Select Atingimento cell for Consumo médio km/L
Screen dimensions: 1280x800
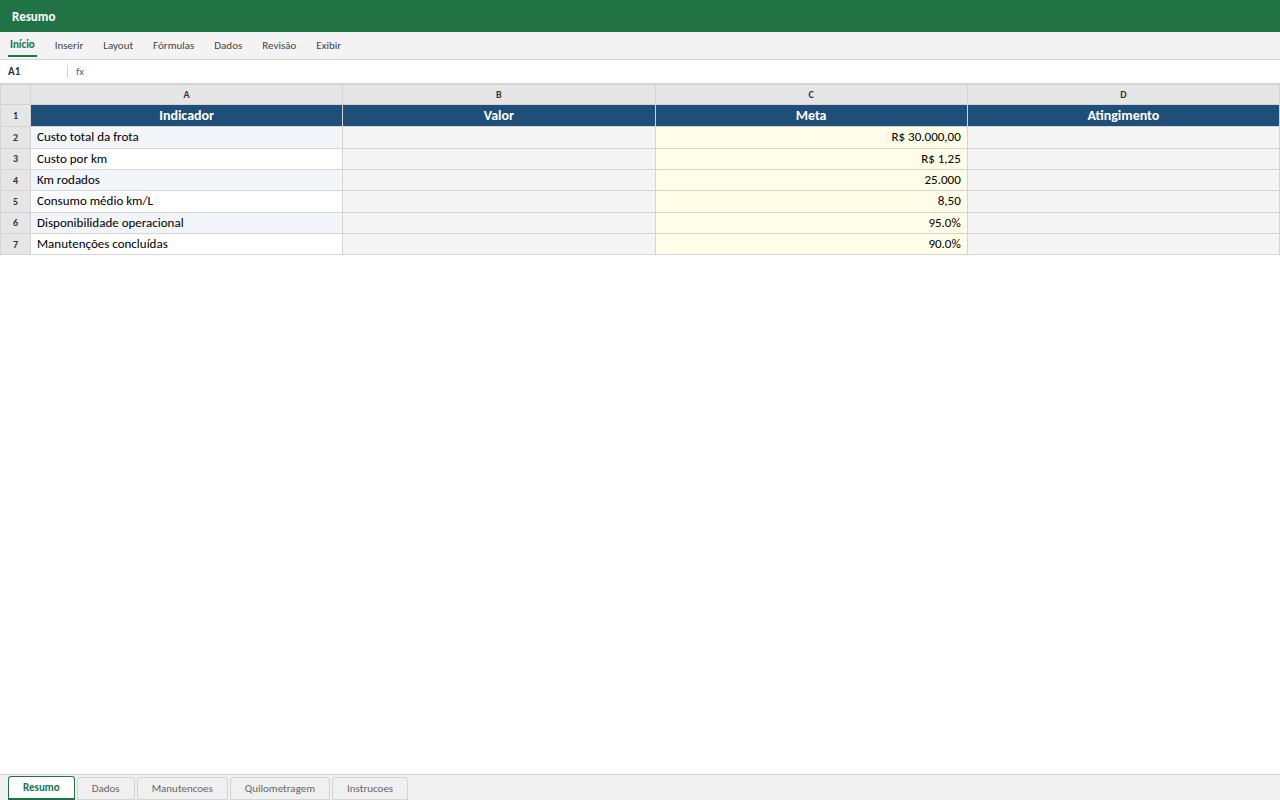[x=1123, y=201]
